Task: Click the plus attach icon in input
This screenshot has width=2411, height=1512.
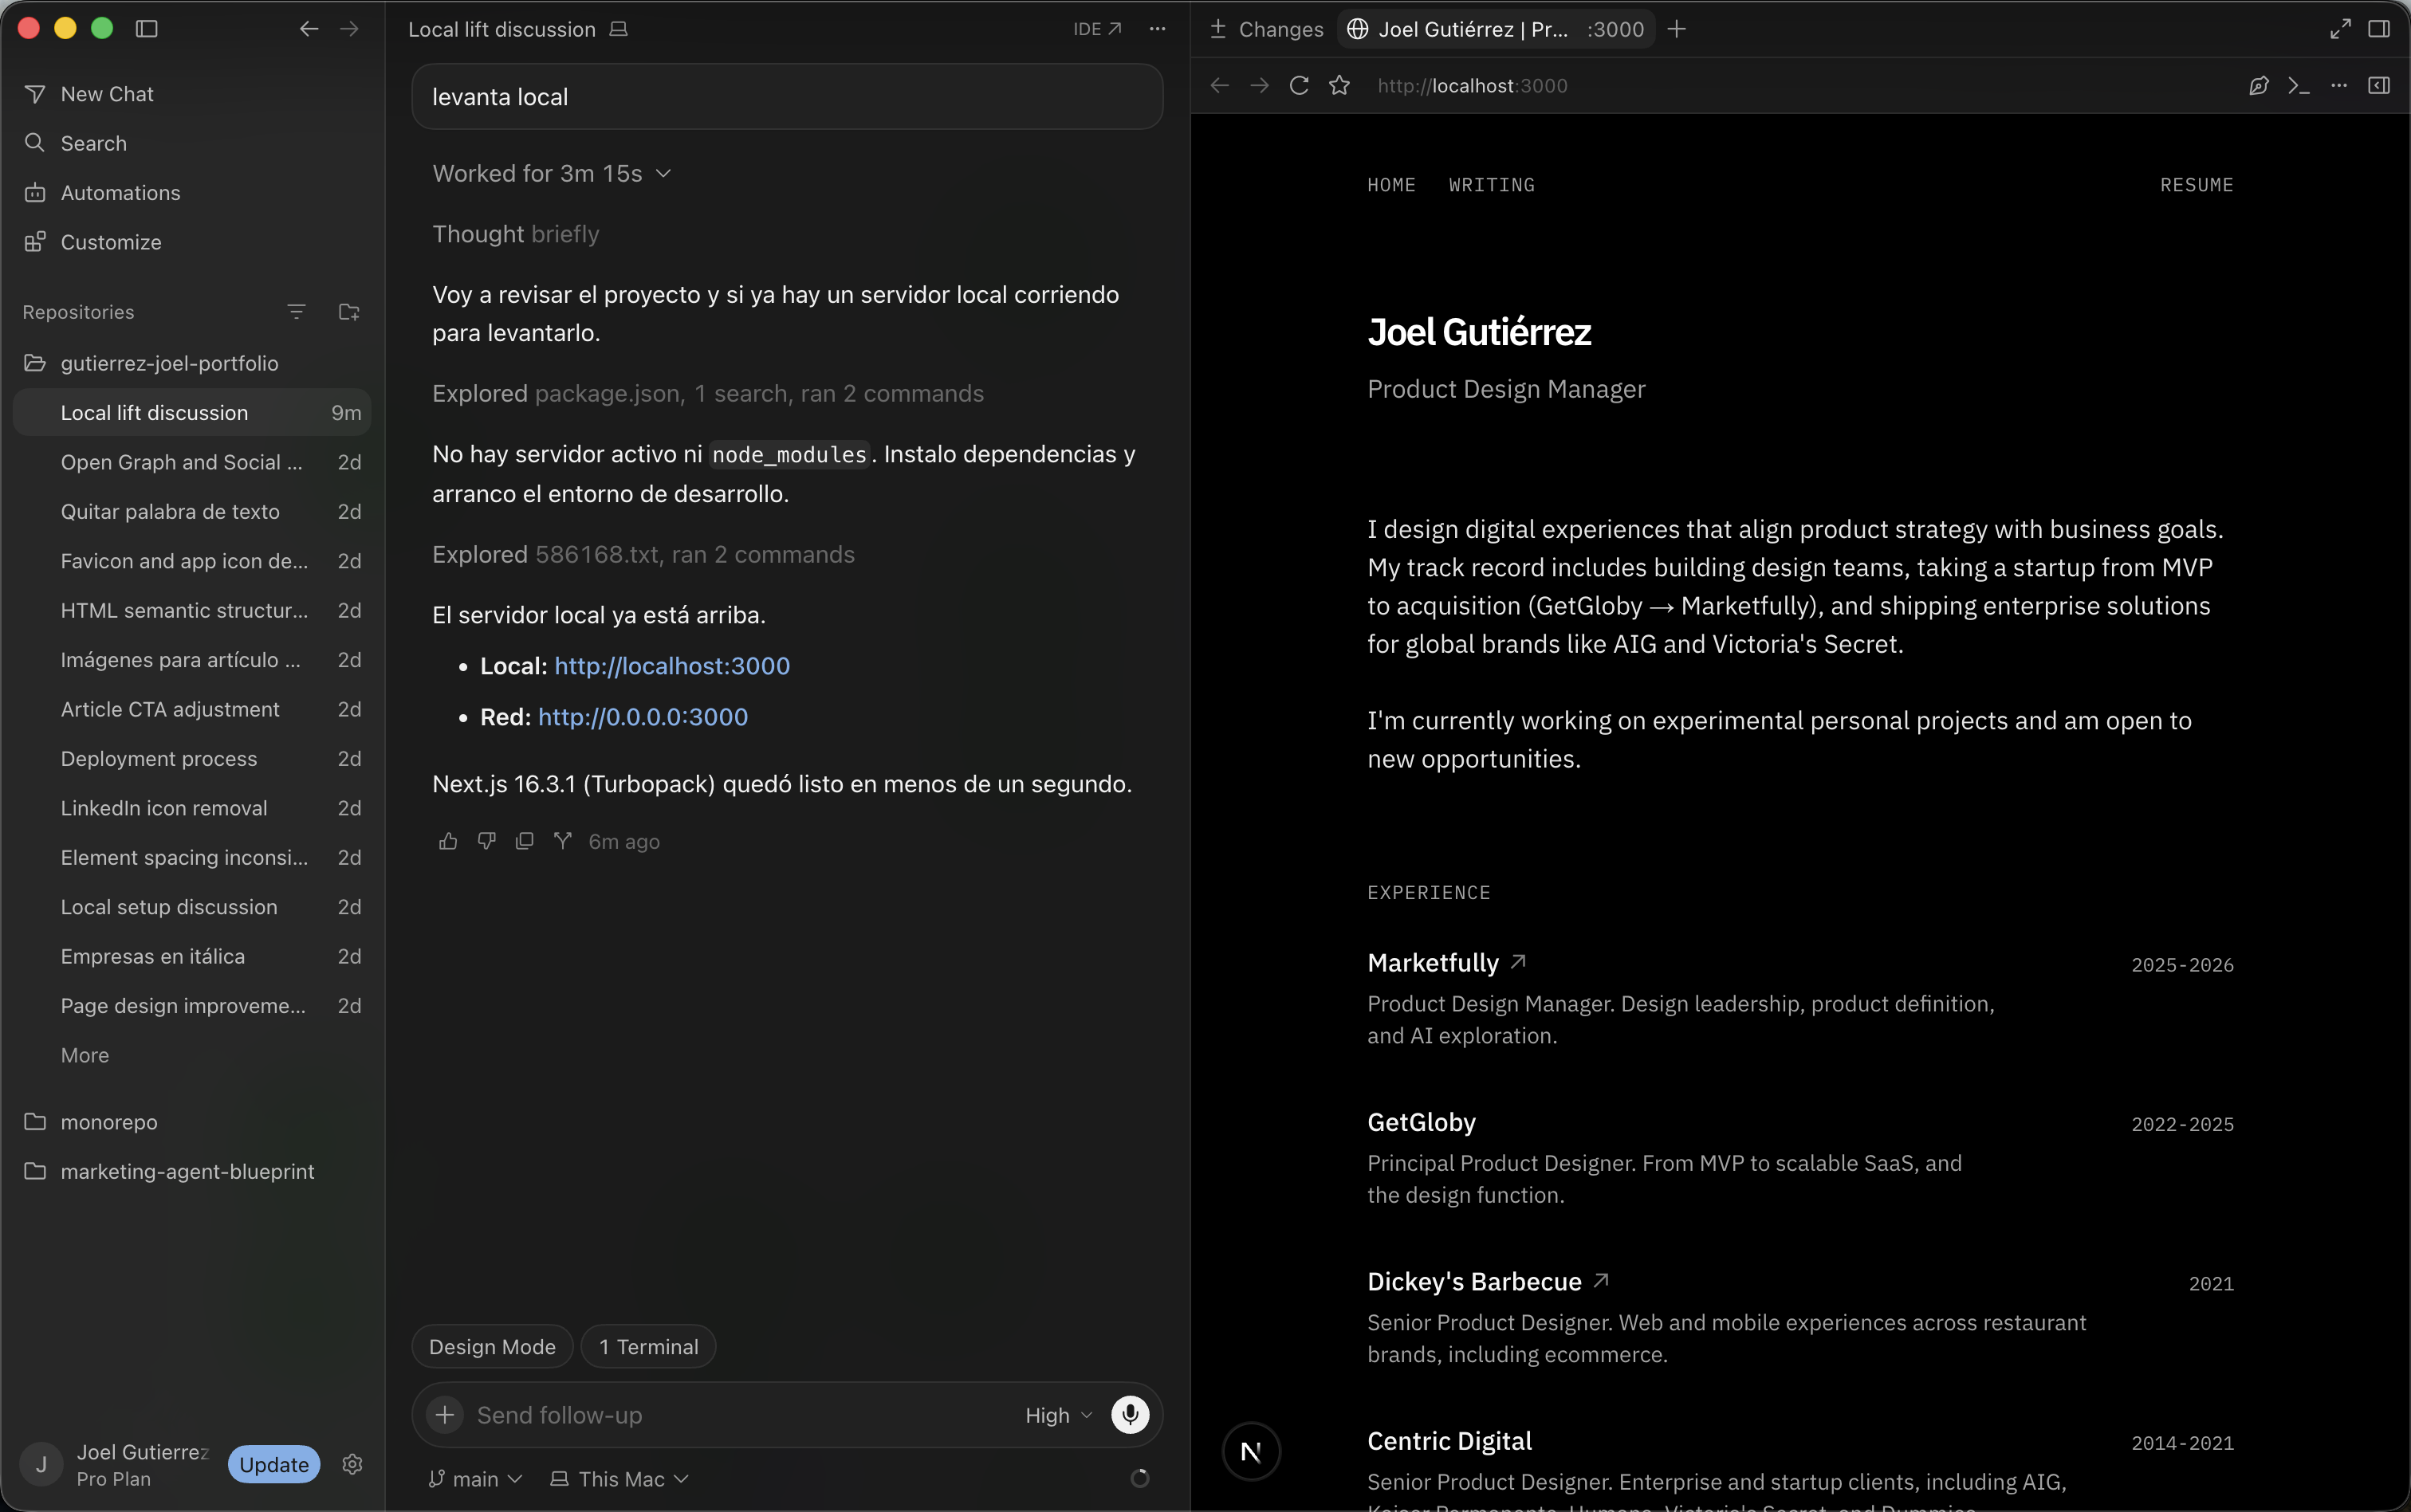Action: [445, 1415]
